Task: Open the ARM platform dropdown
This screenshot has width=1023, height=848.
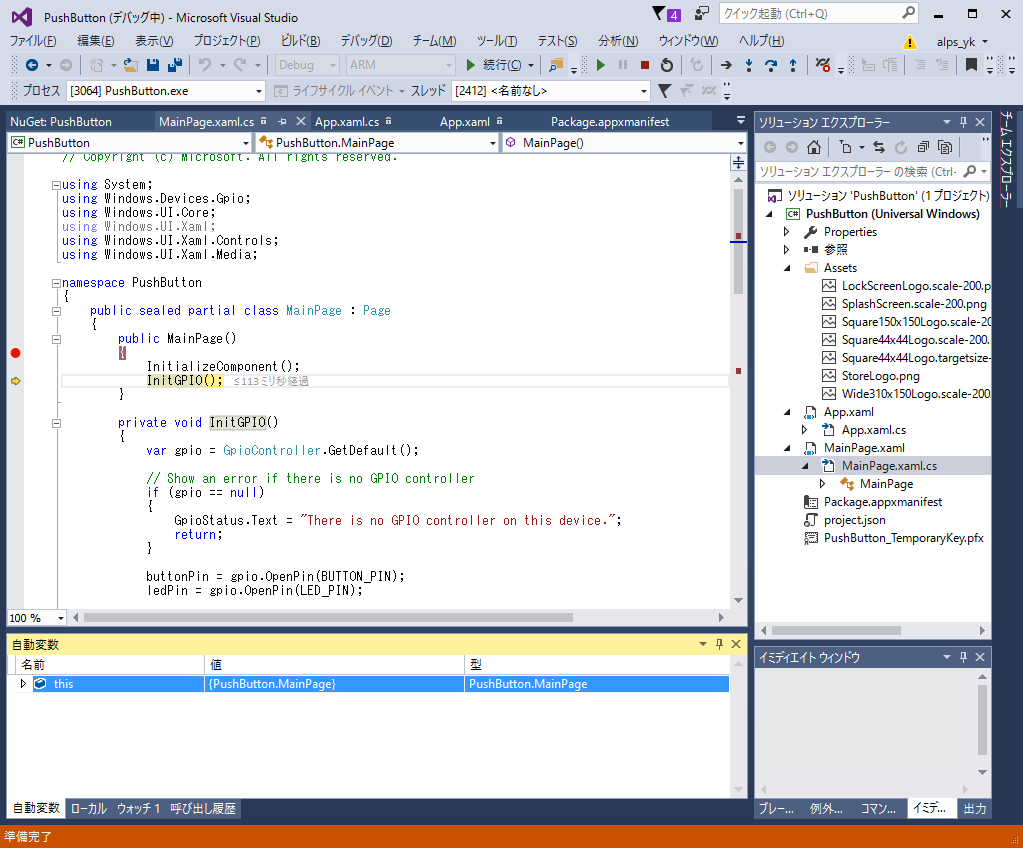Action: click(400, 65)
